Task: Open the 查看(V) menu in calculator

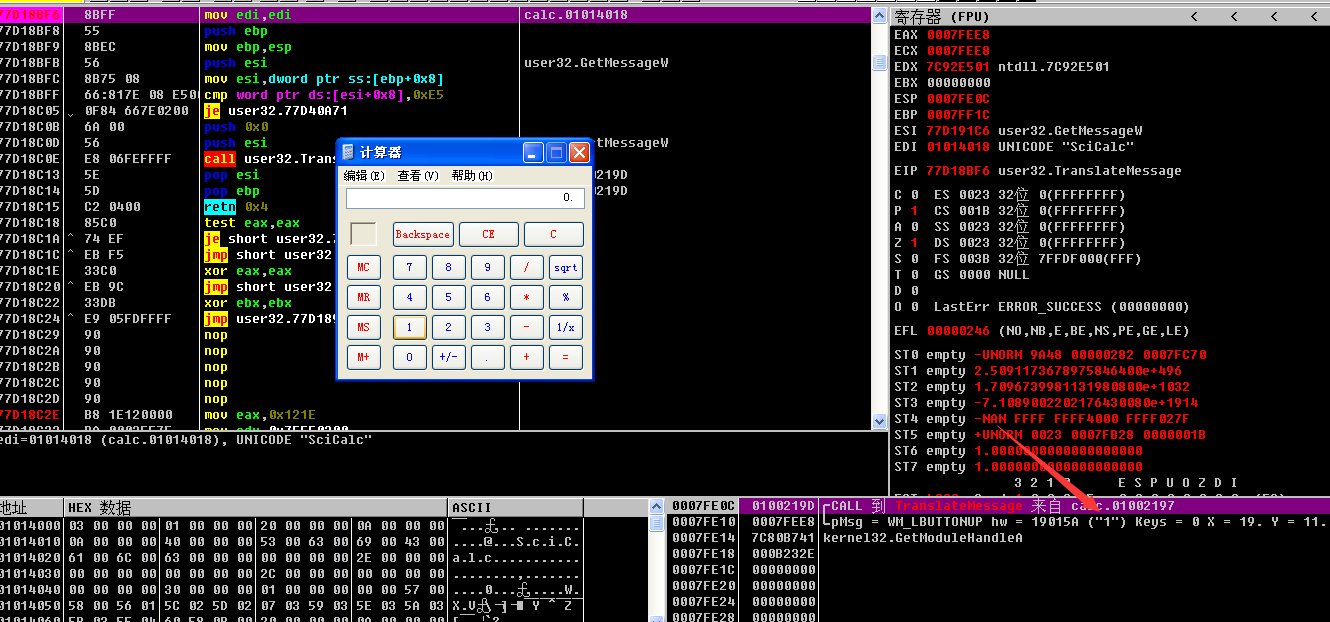Action: coord(418,176)
